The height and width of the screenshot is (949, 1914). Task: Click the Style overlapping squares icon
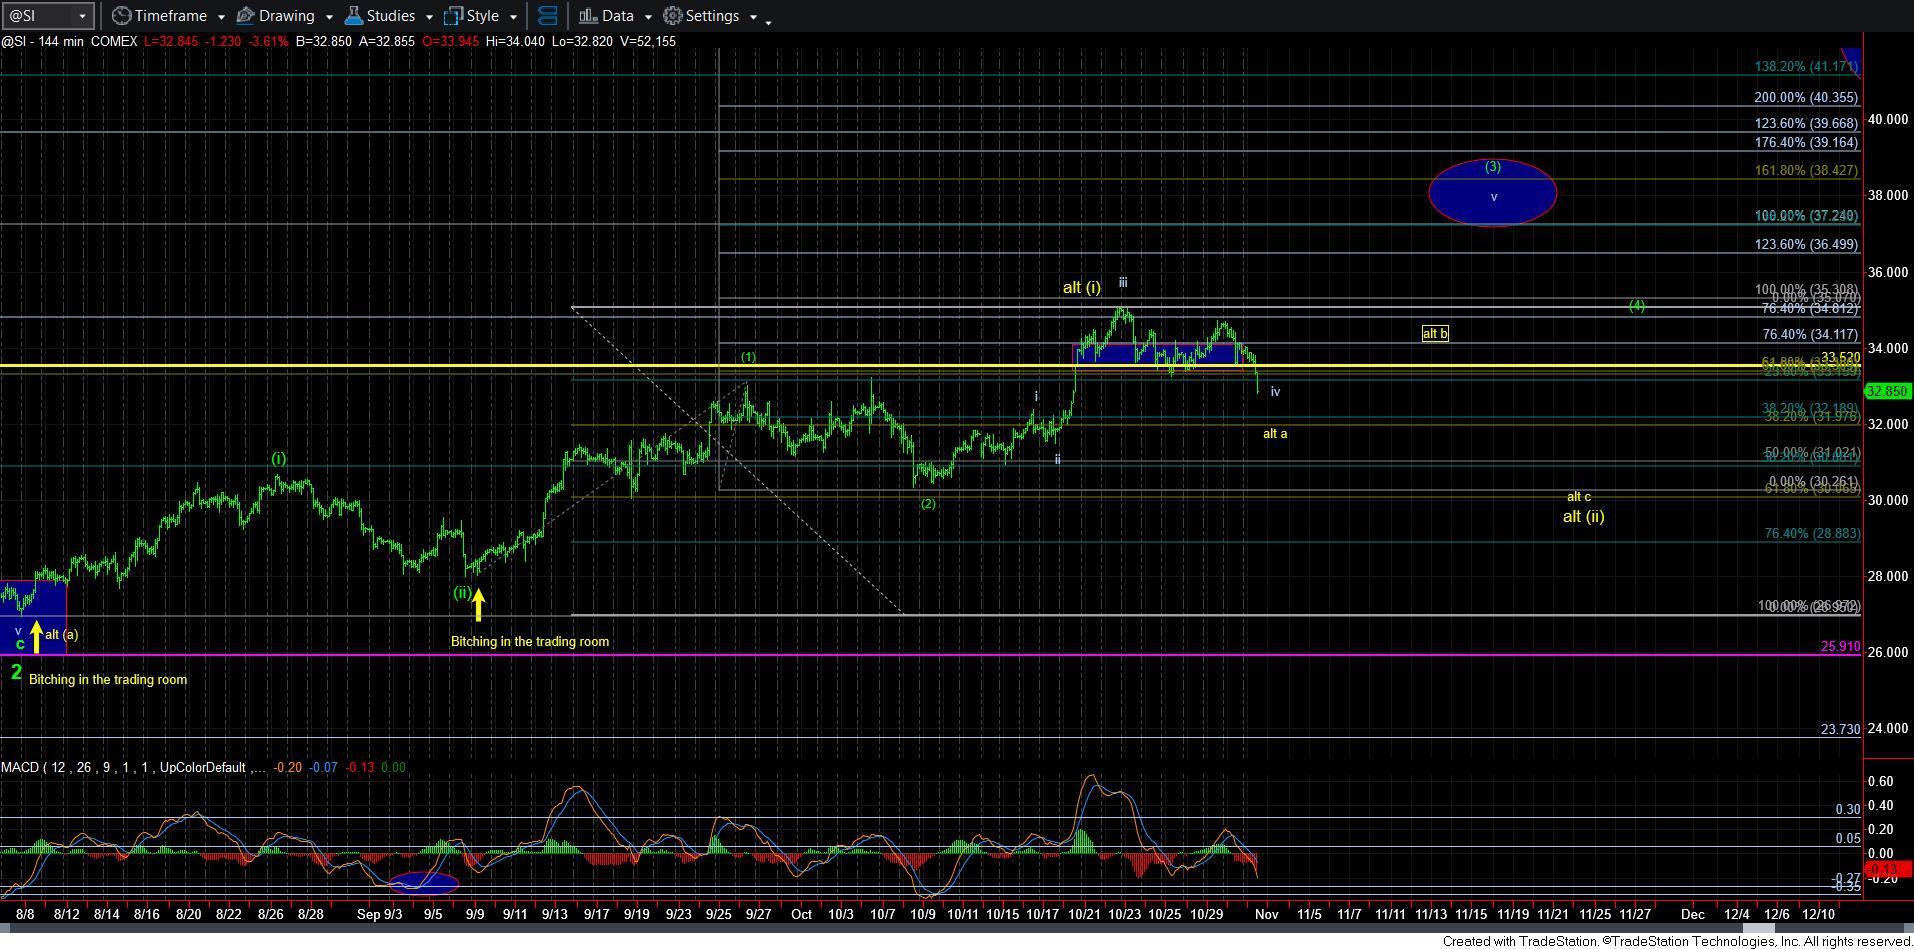click(x=453, y=16)
